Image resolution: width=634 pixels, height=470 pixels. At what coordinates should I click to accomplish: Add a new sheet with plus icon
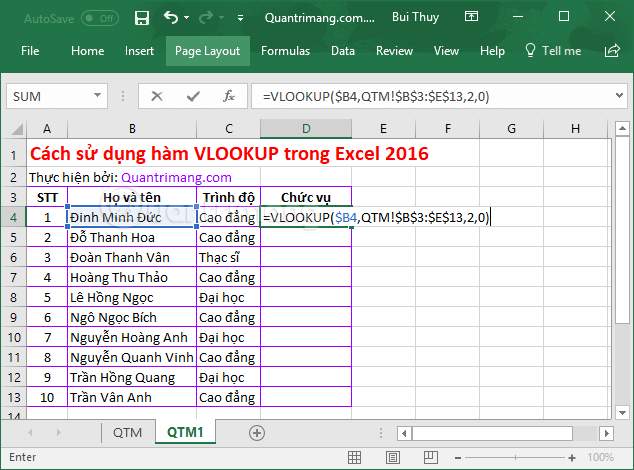pos(257,433)
